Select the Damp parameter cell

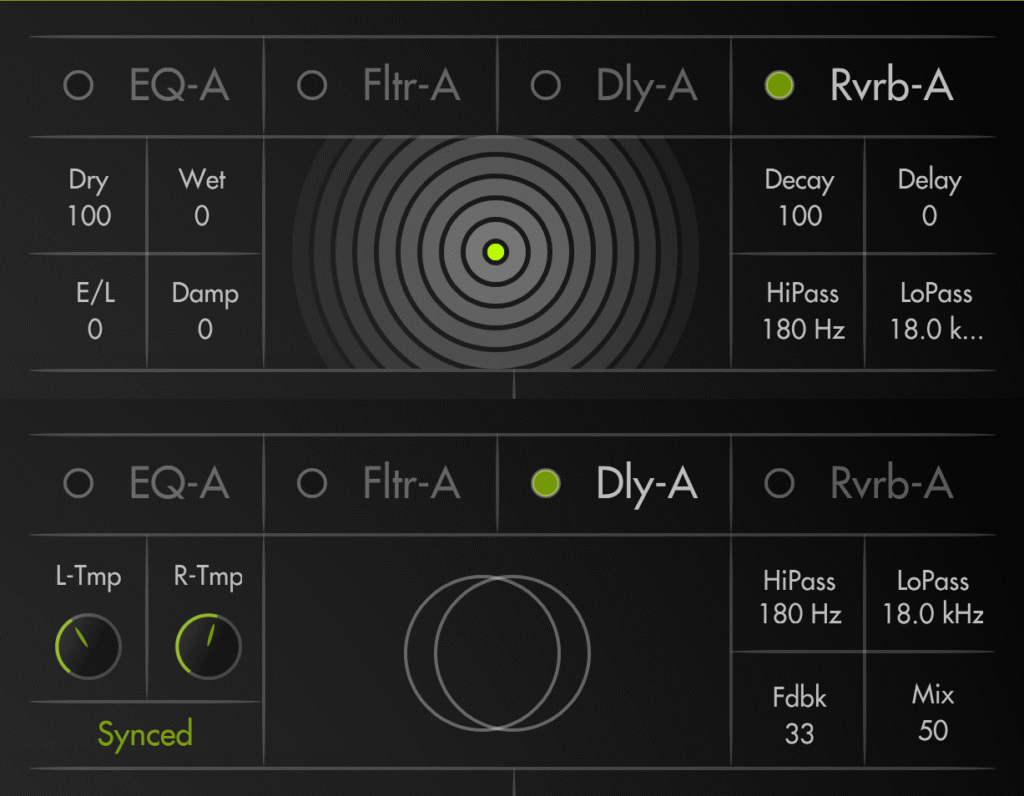[205, 312]
